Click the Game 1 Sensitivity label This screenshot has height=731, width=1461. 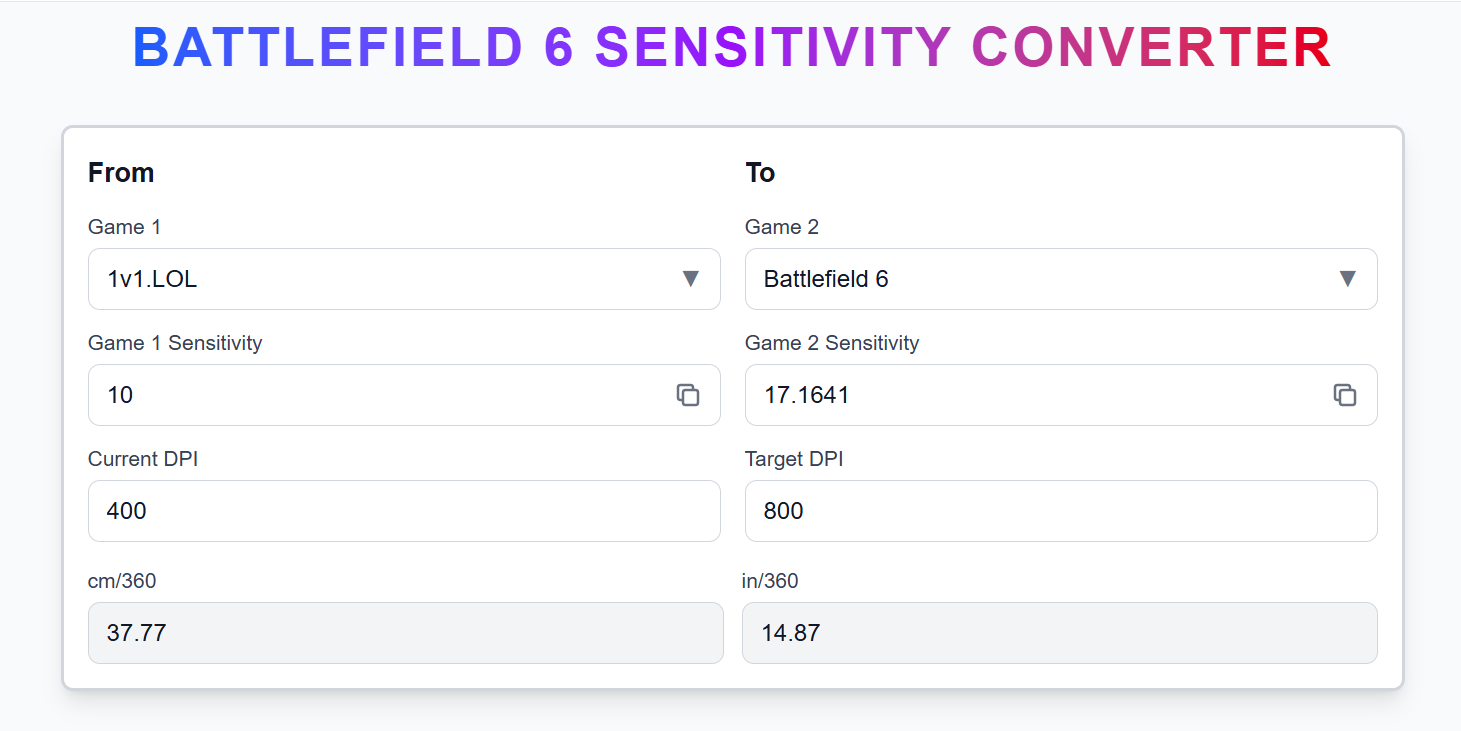point(175,343)
